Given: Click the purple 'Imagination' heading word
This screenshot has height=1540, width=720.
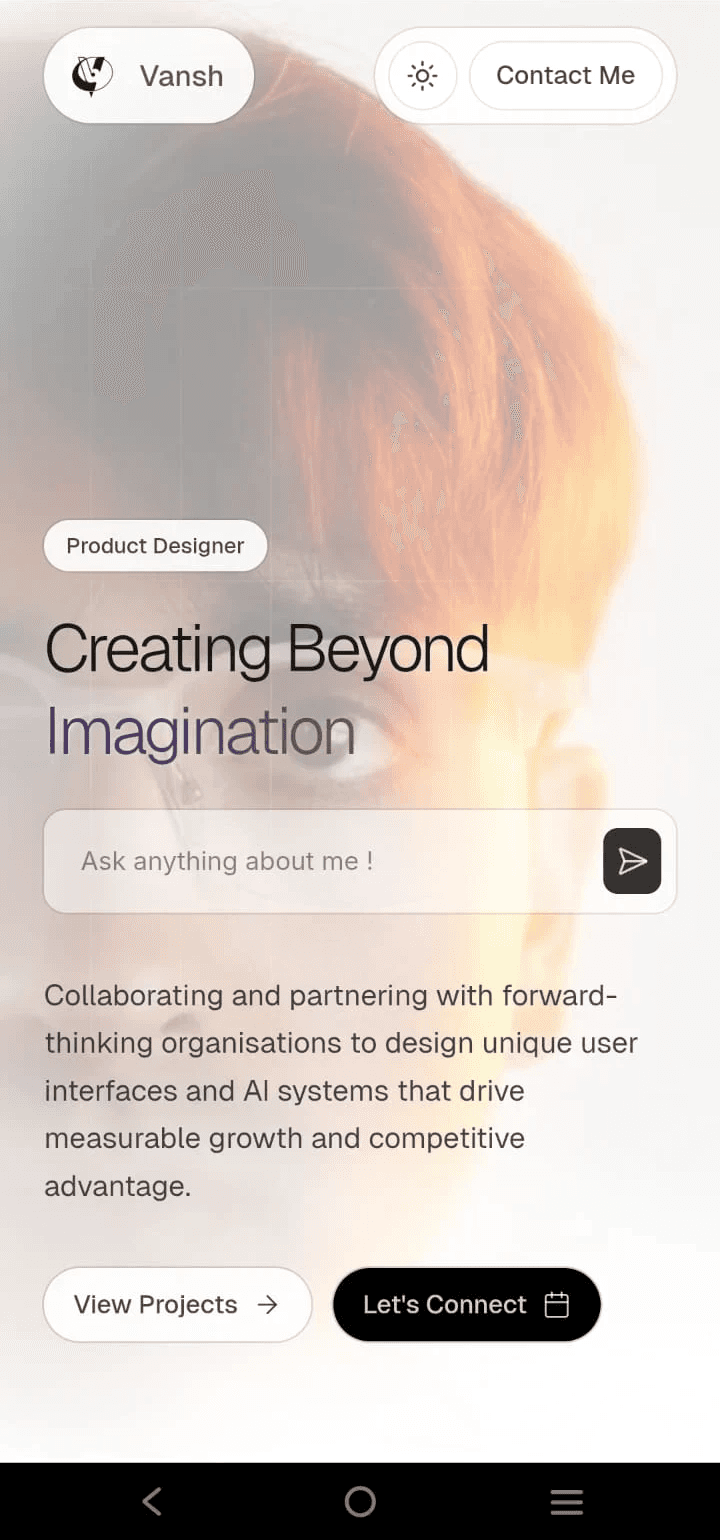Looking at the screenshot, I should coord(200,733).
